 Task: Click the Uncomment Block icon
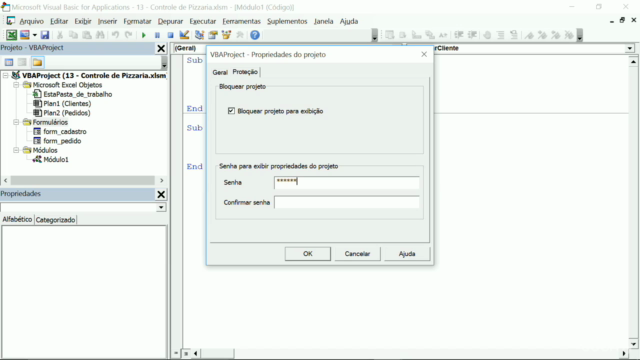[x=514, y=35]
